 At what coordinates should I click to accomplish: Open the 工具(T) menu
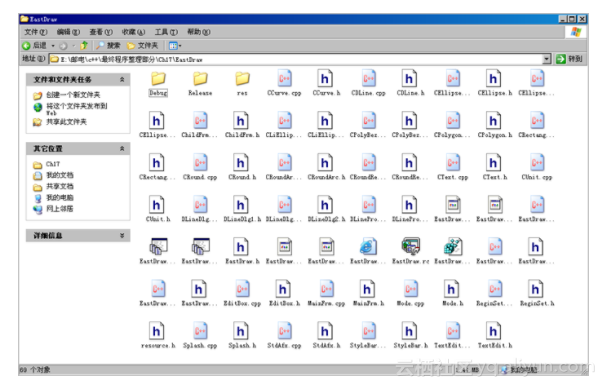coord(166,32)
